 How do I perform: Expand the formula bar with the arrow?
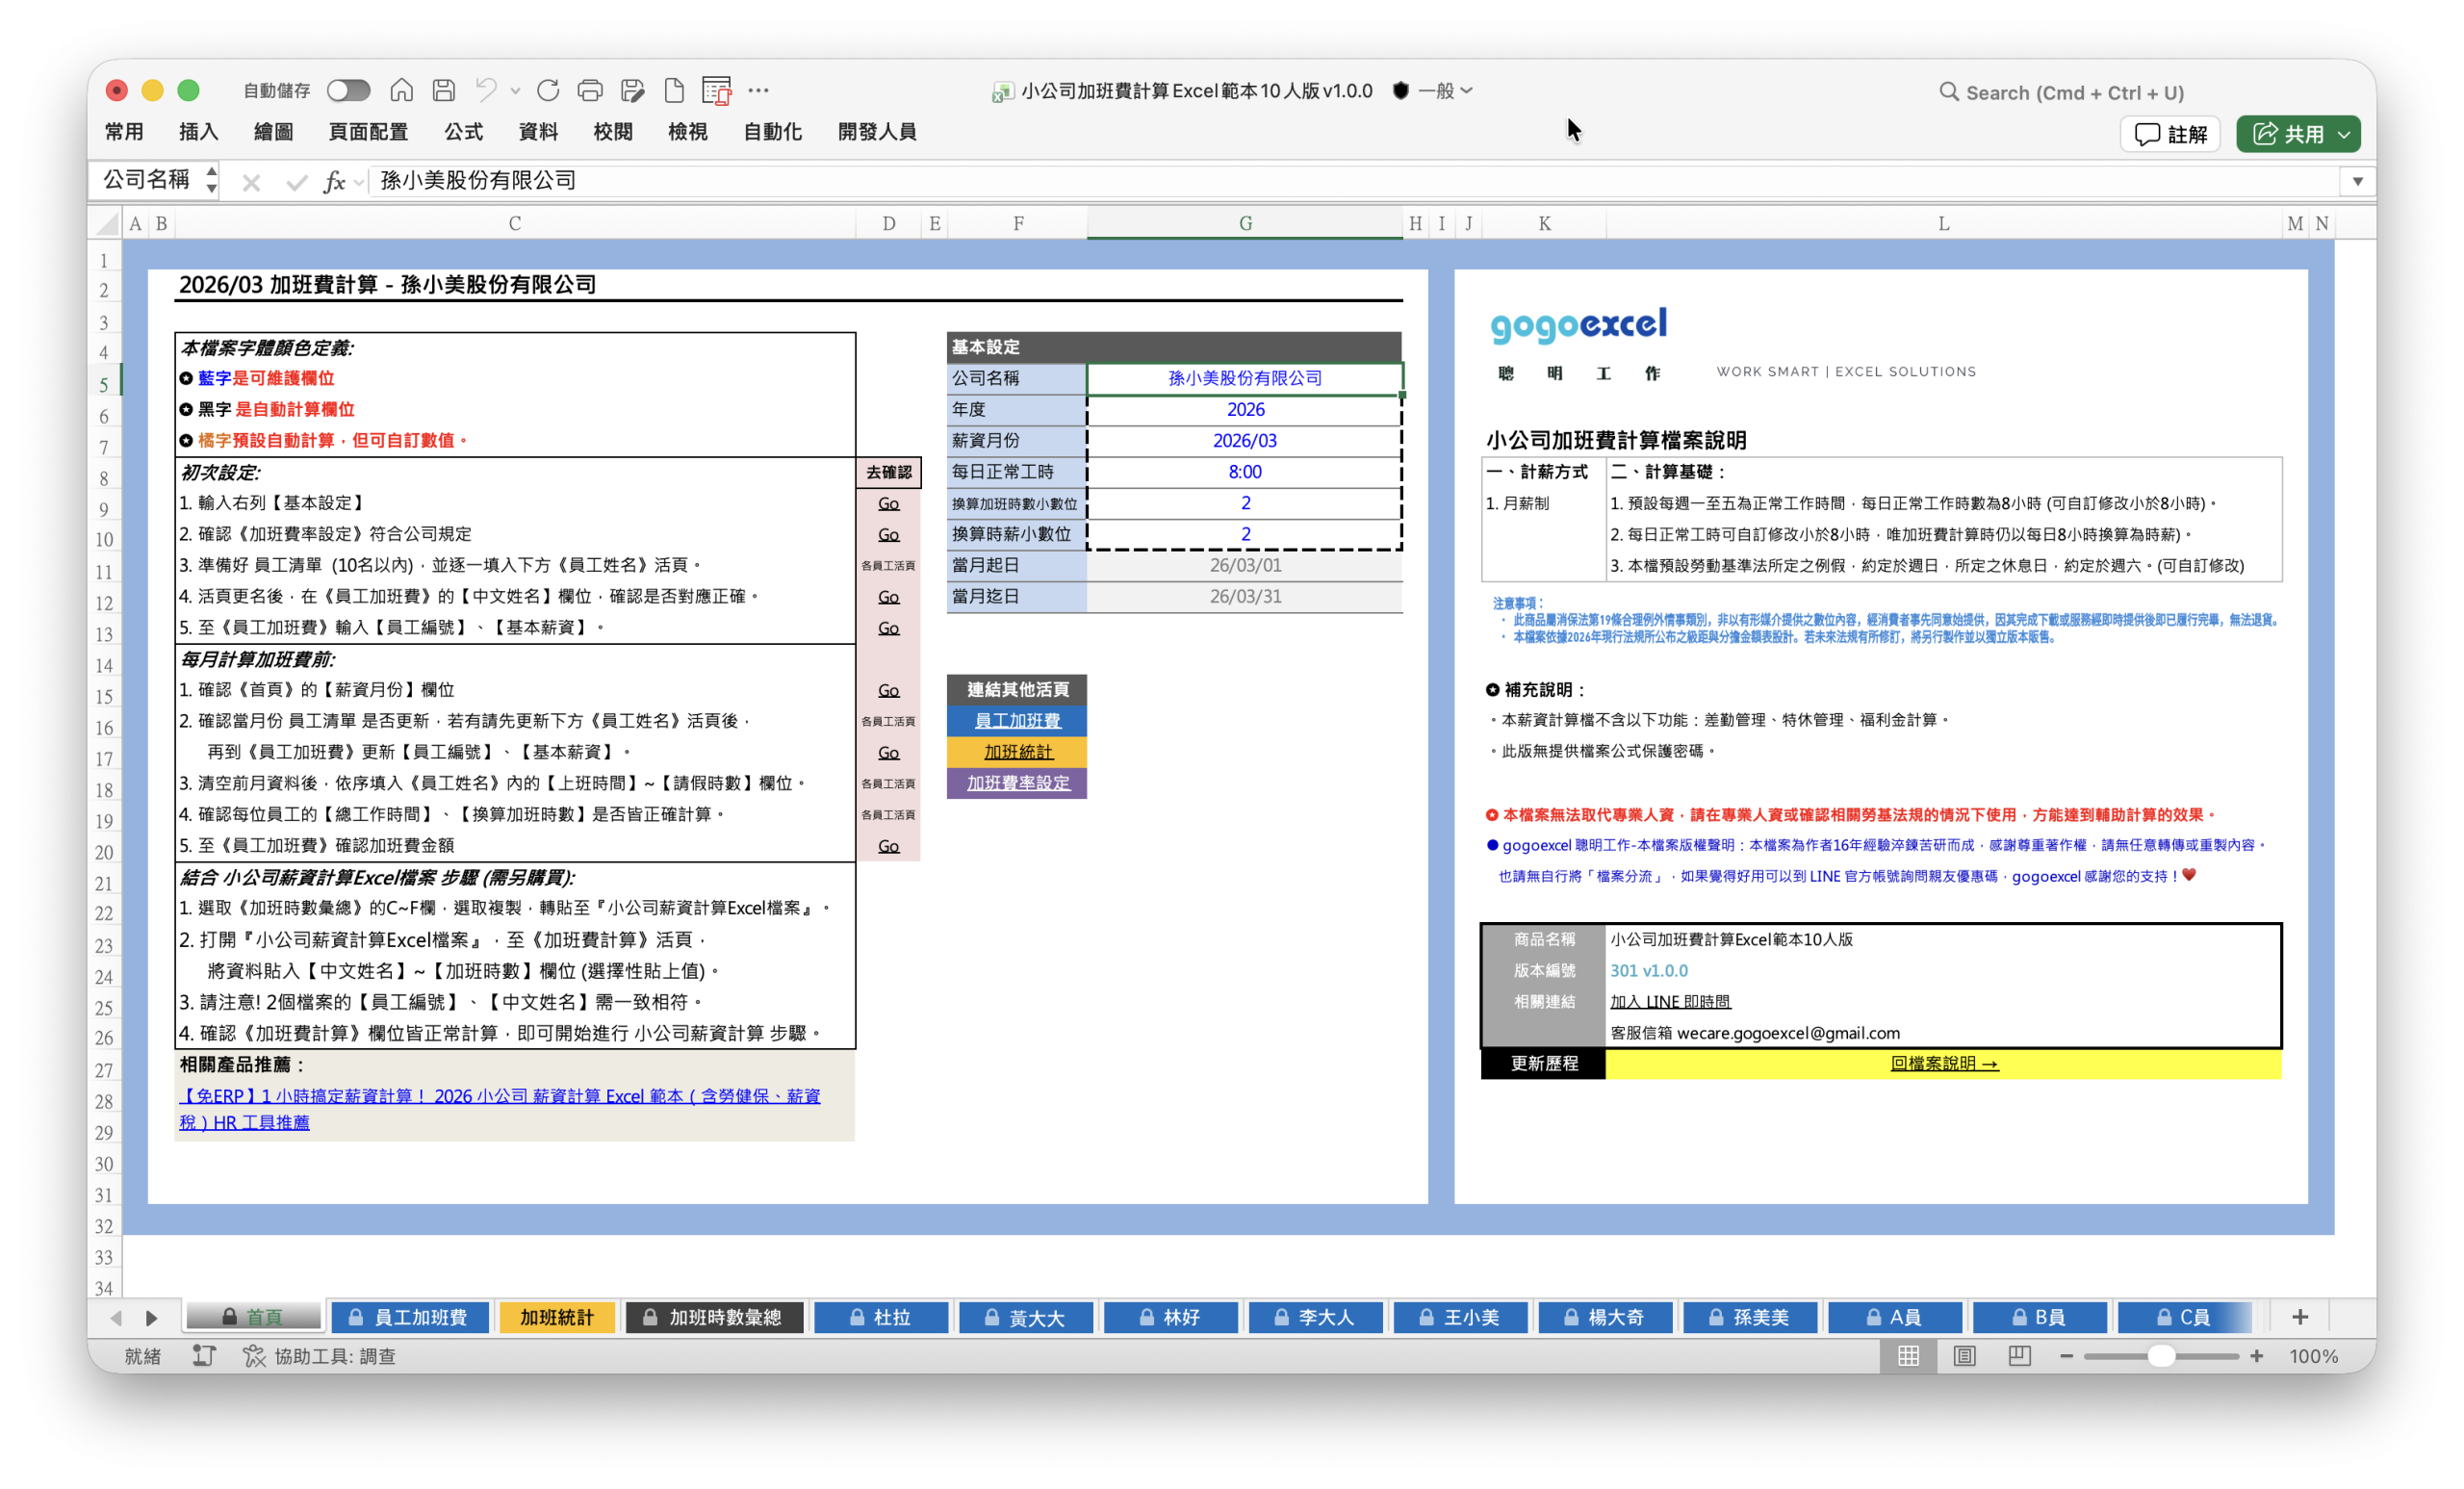(x=2357, y=181)
